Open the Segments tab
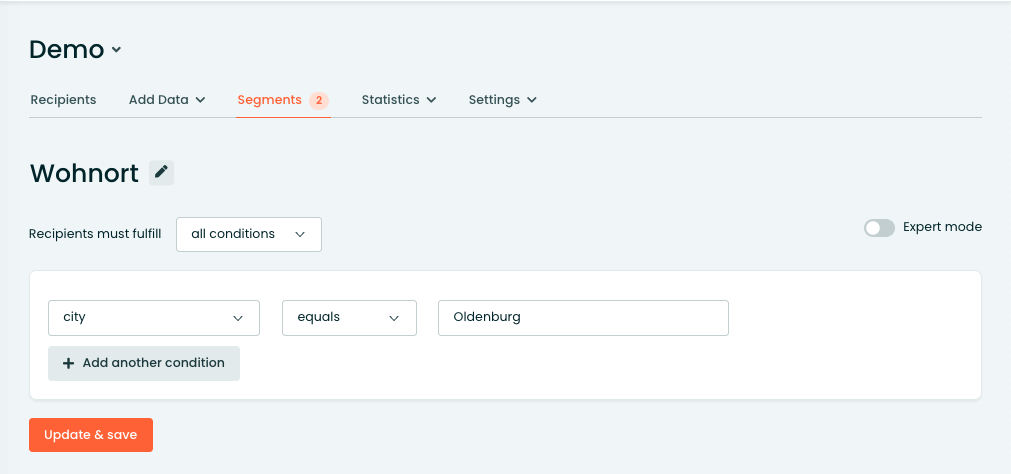Viewport: 1011px width, 474px height. (270, 100)
